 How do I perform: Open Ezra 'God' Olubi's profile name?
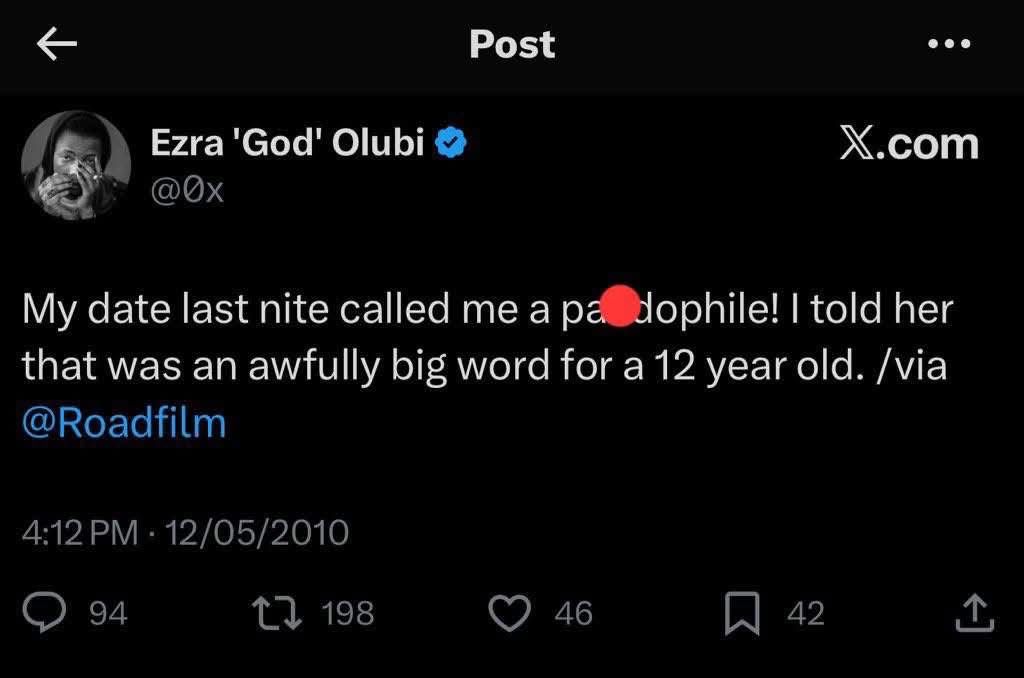(289, 144)
